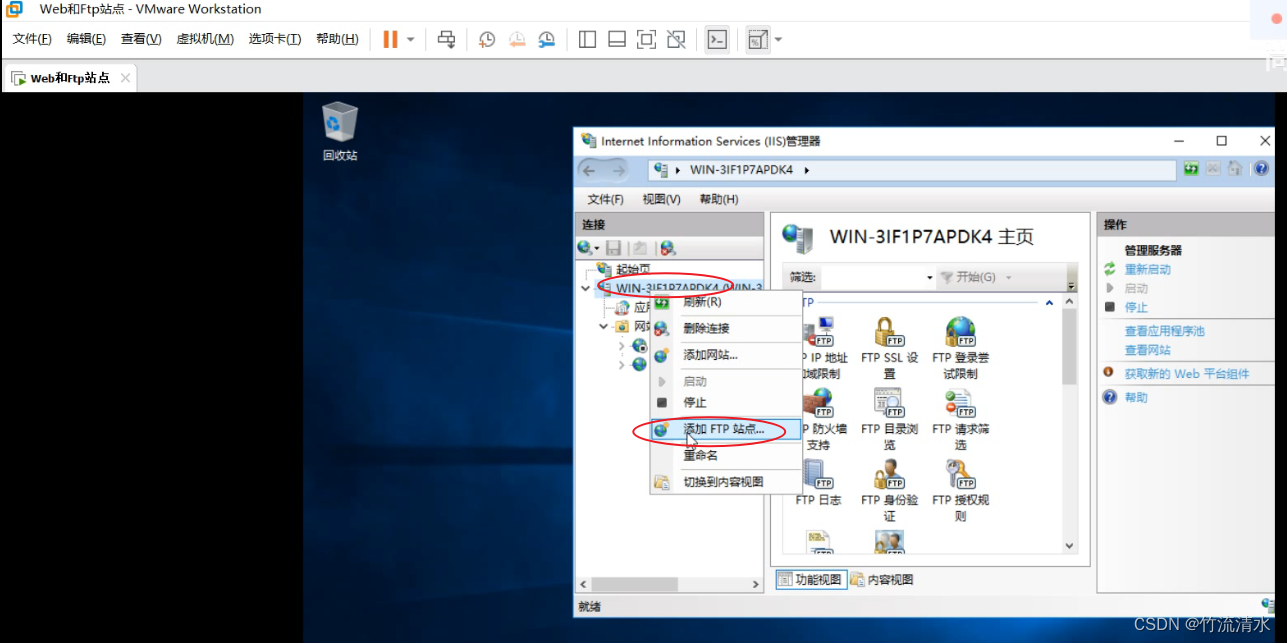Click the blue help icon in IIS address bar

[1261, 169]
